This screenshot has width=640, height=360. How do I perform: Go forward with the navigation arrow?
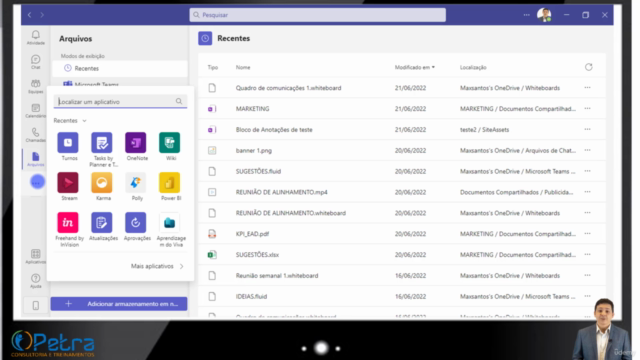click(x=42, y=15)
